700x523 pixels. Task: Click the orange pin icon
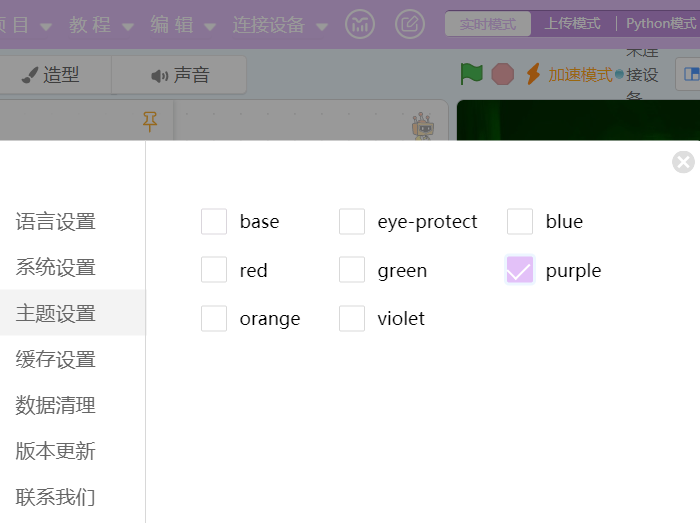click(150, 121)
